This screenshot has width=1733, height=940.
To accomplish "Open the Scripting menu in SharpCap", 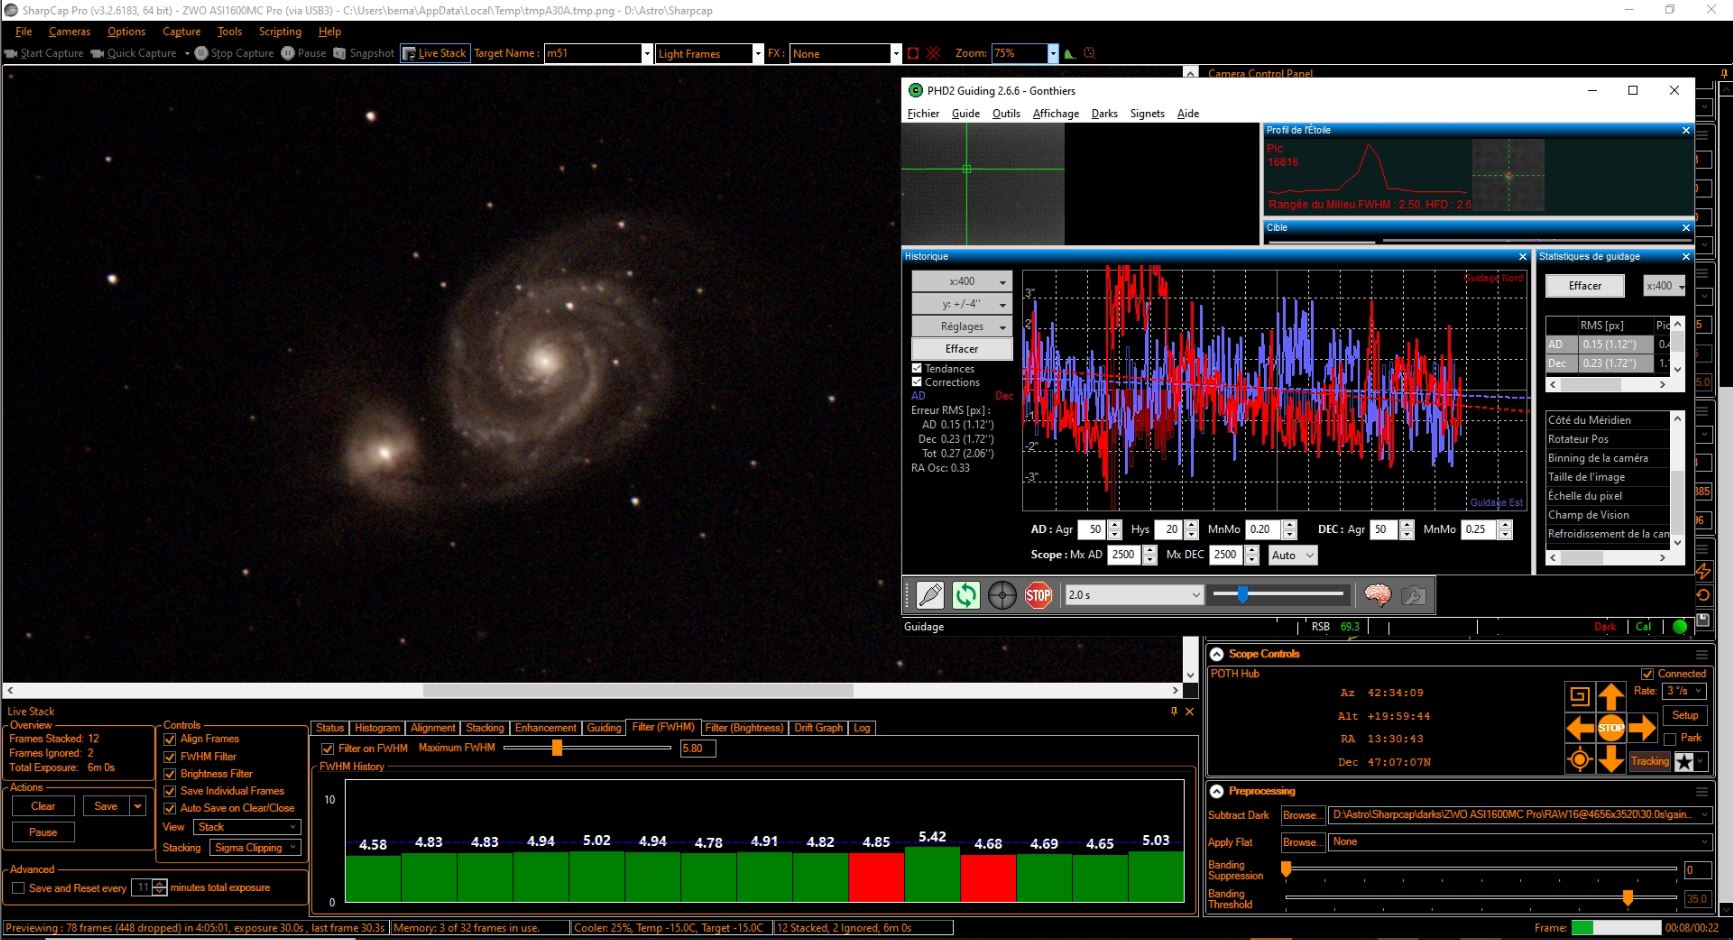I will click(280, 32).
